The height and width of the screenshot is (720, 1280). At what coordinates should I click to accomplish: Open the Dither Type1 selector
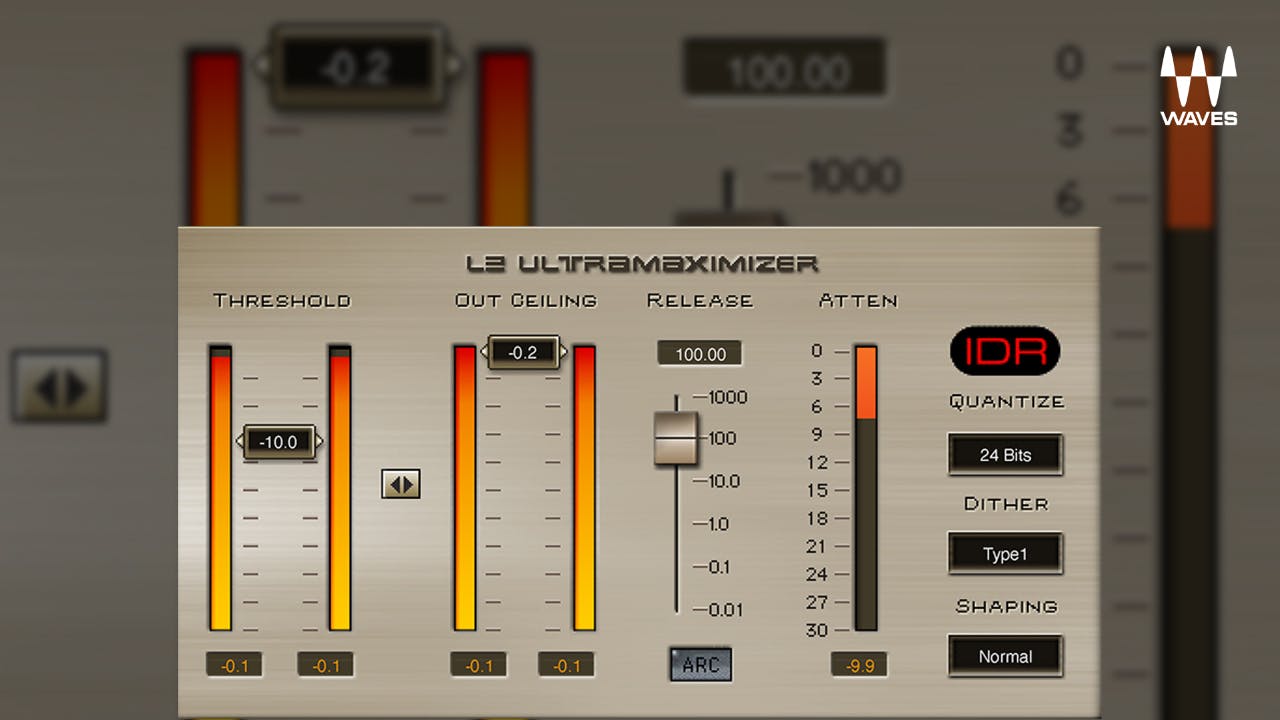pos(1005,554)
